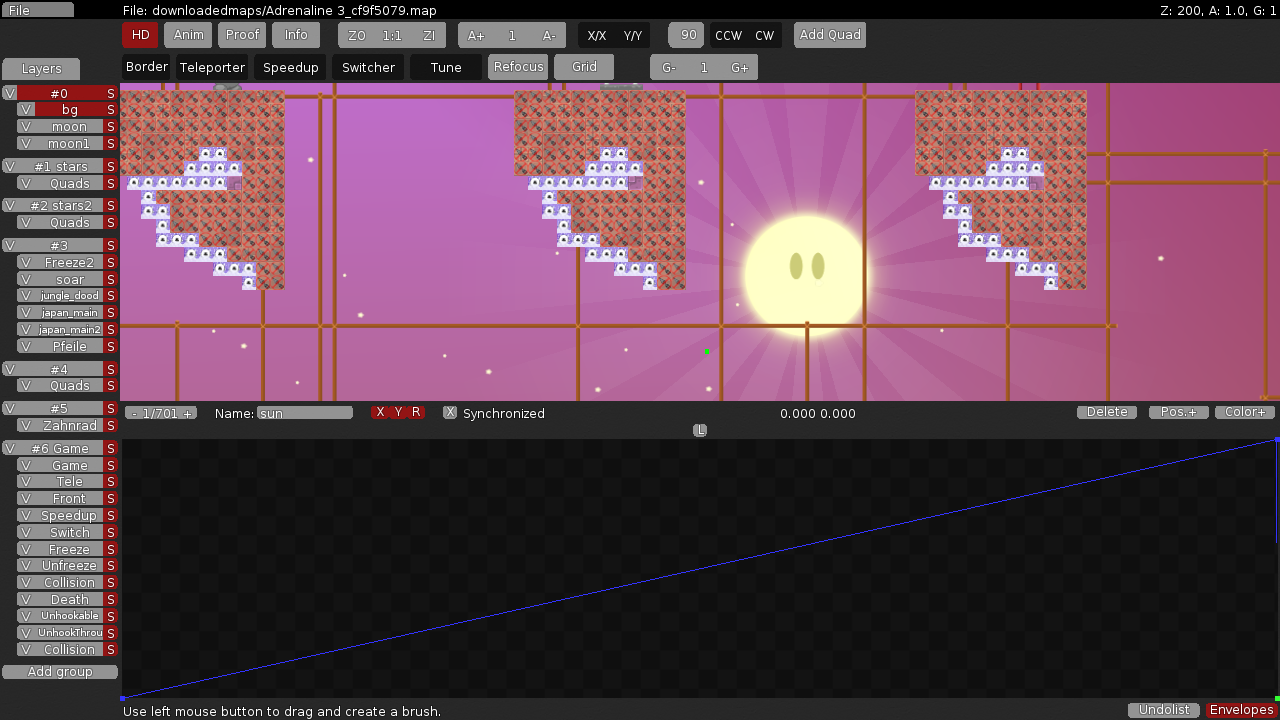Open the Undolist panel

tap(1164, 710)
